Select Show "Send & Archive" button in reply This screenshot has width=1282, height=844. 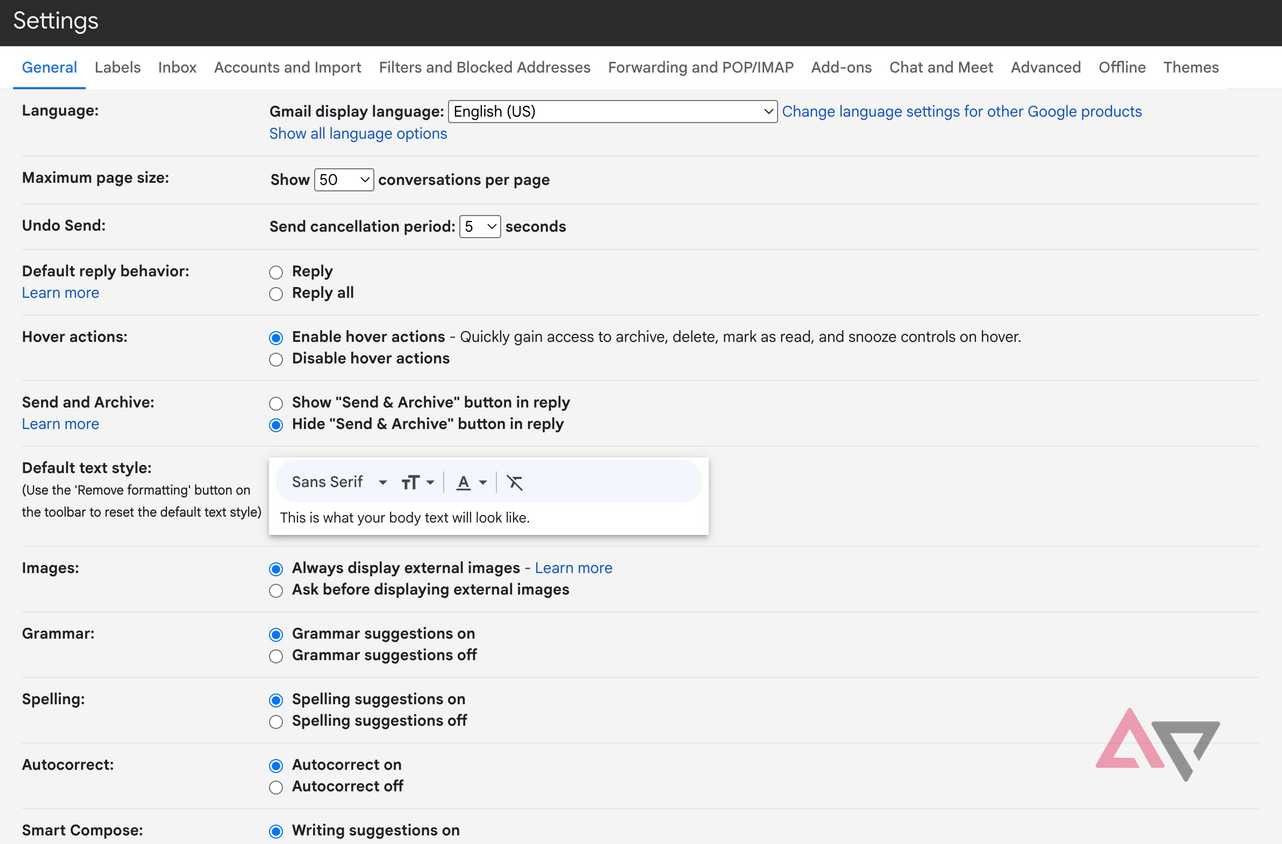(x=276, y=403)
